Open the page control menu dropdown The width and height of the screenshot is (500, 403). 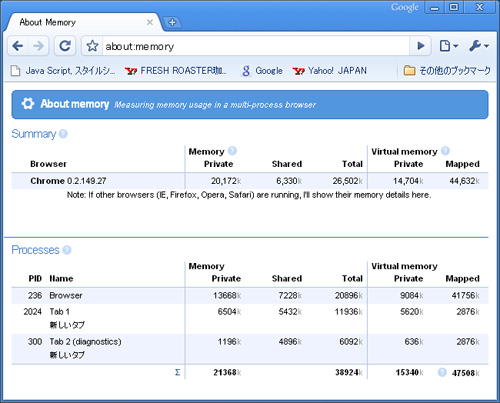(449, 46)
